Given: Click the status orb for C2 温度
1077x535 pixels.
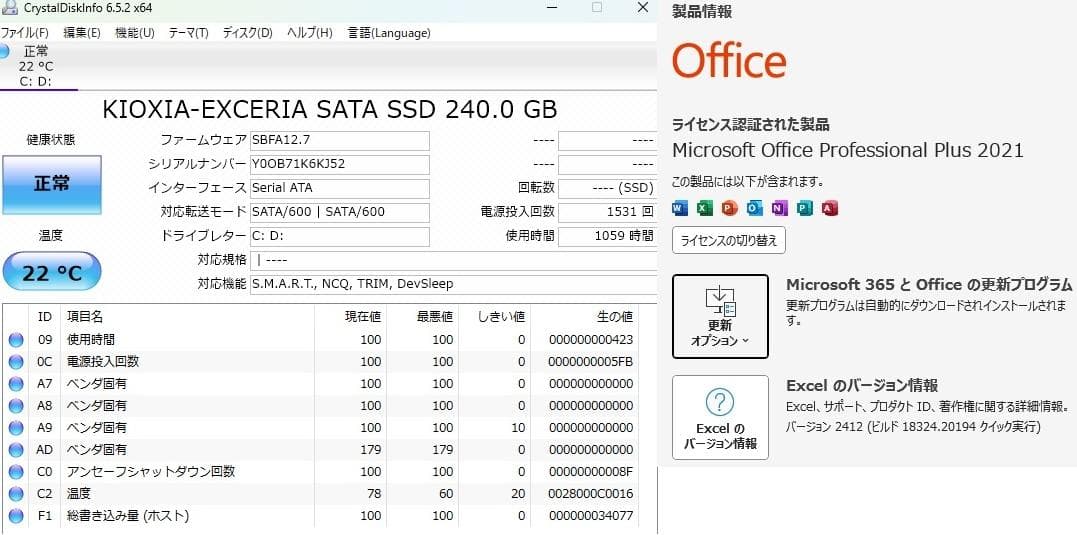Looking at the screenshot, I should 16,493.
